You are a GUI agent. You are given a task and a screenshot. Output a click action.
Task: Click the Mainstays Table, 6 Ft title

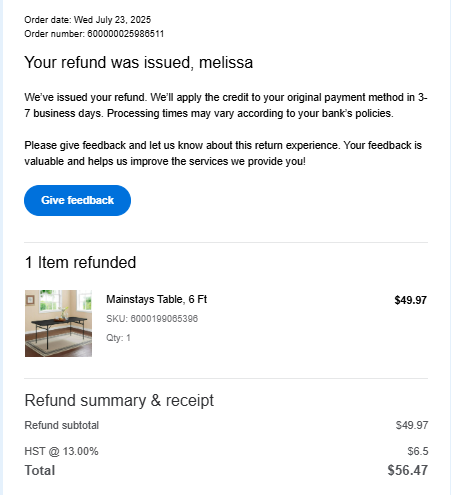point(156,299)
